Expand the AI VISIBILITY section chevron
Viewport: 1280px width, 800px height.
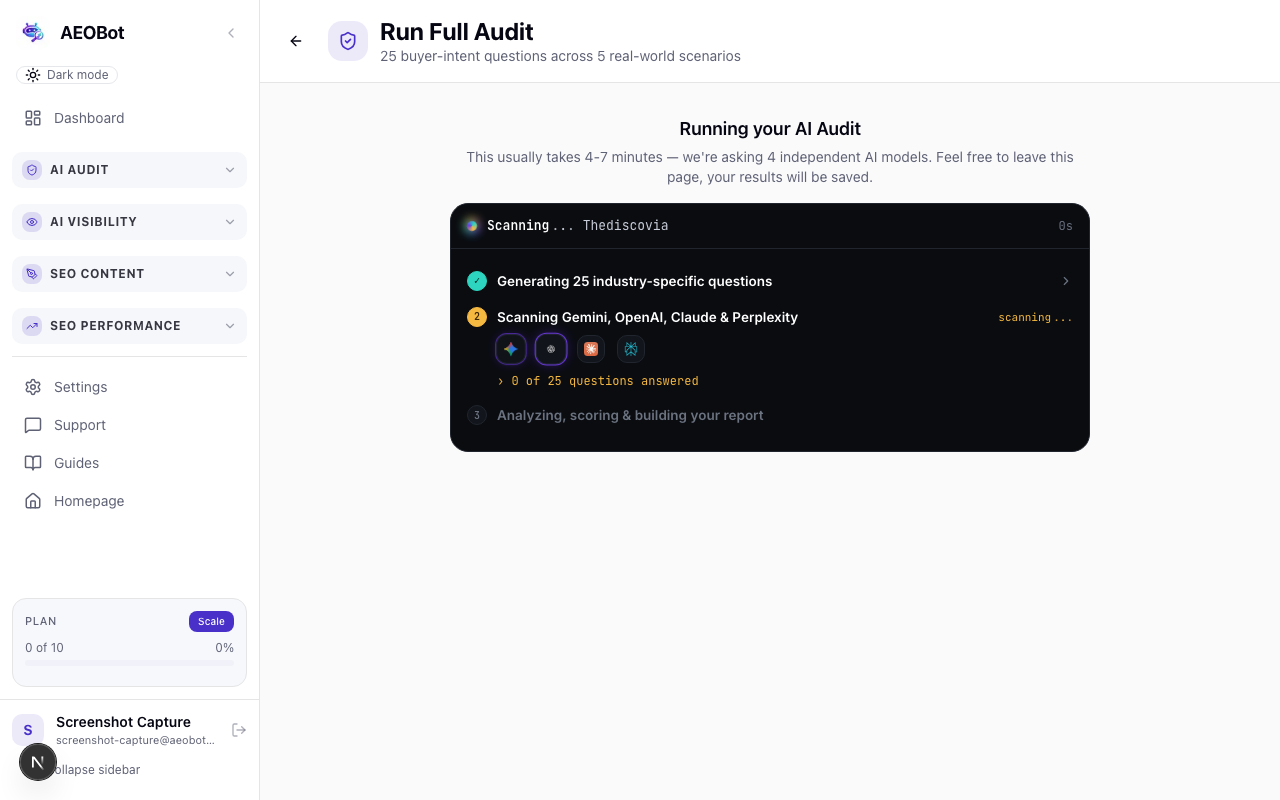tap(230, 222)
